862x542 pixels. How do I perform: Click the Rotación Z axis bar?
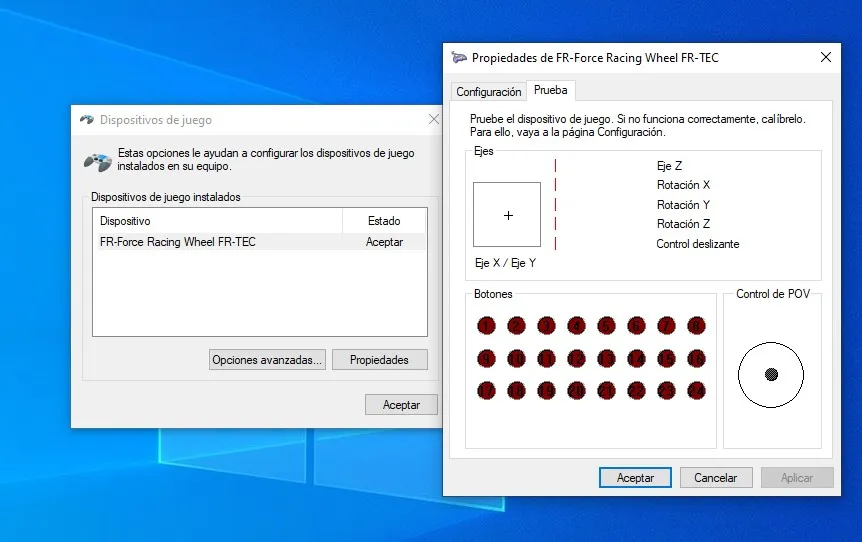555,224
